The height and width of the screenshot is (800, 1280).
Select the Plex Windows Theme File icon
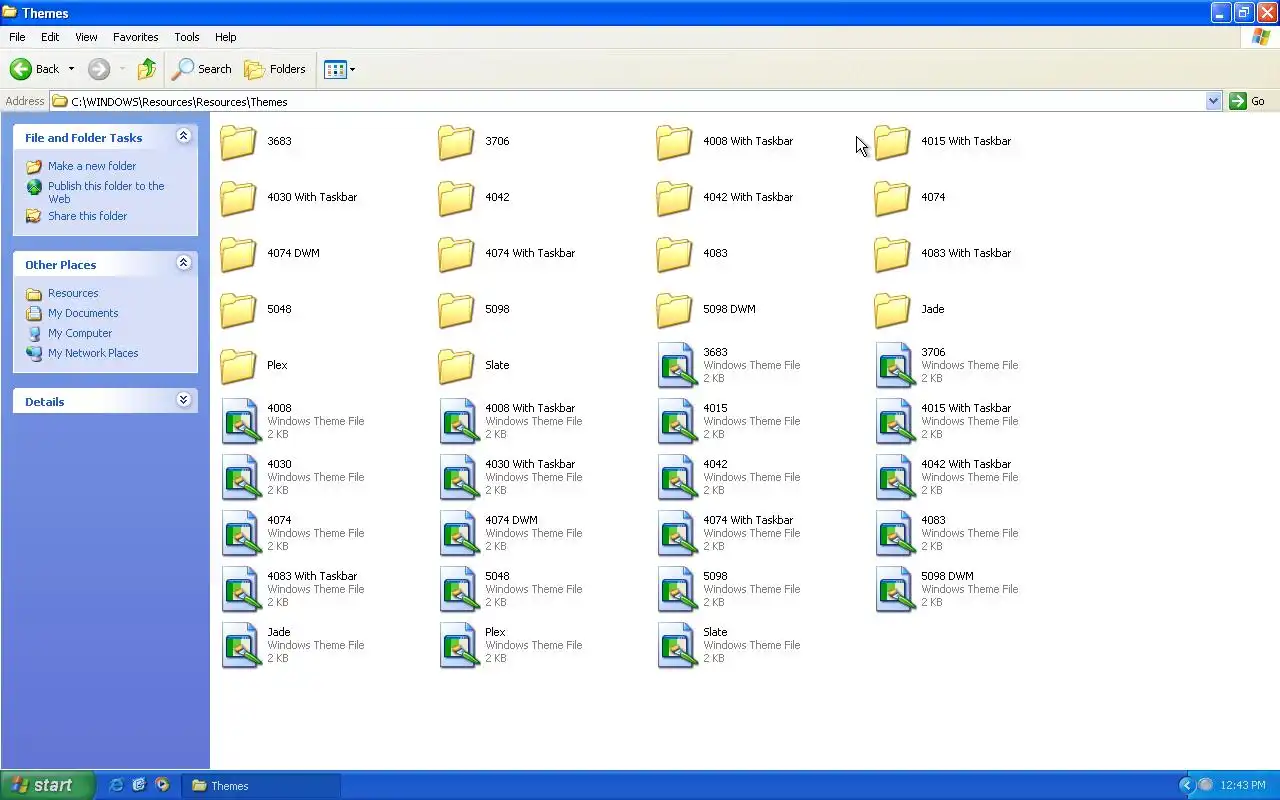458,645
